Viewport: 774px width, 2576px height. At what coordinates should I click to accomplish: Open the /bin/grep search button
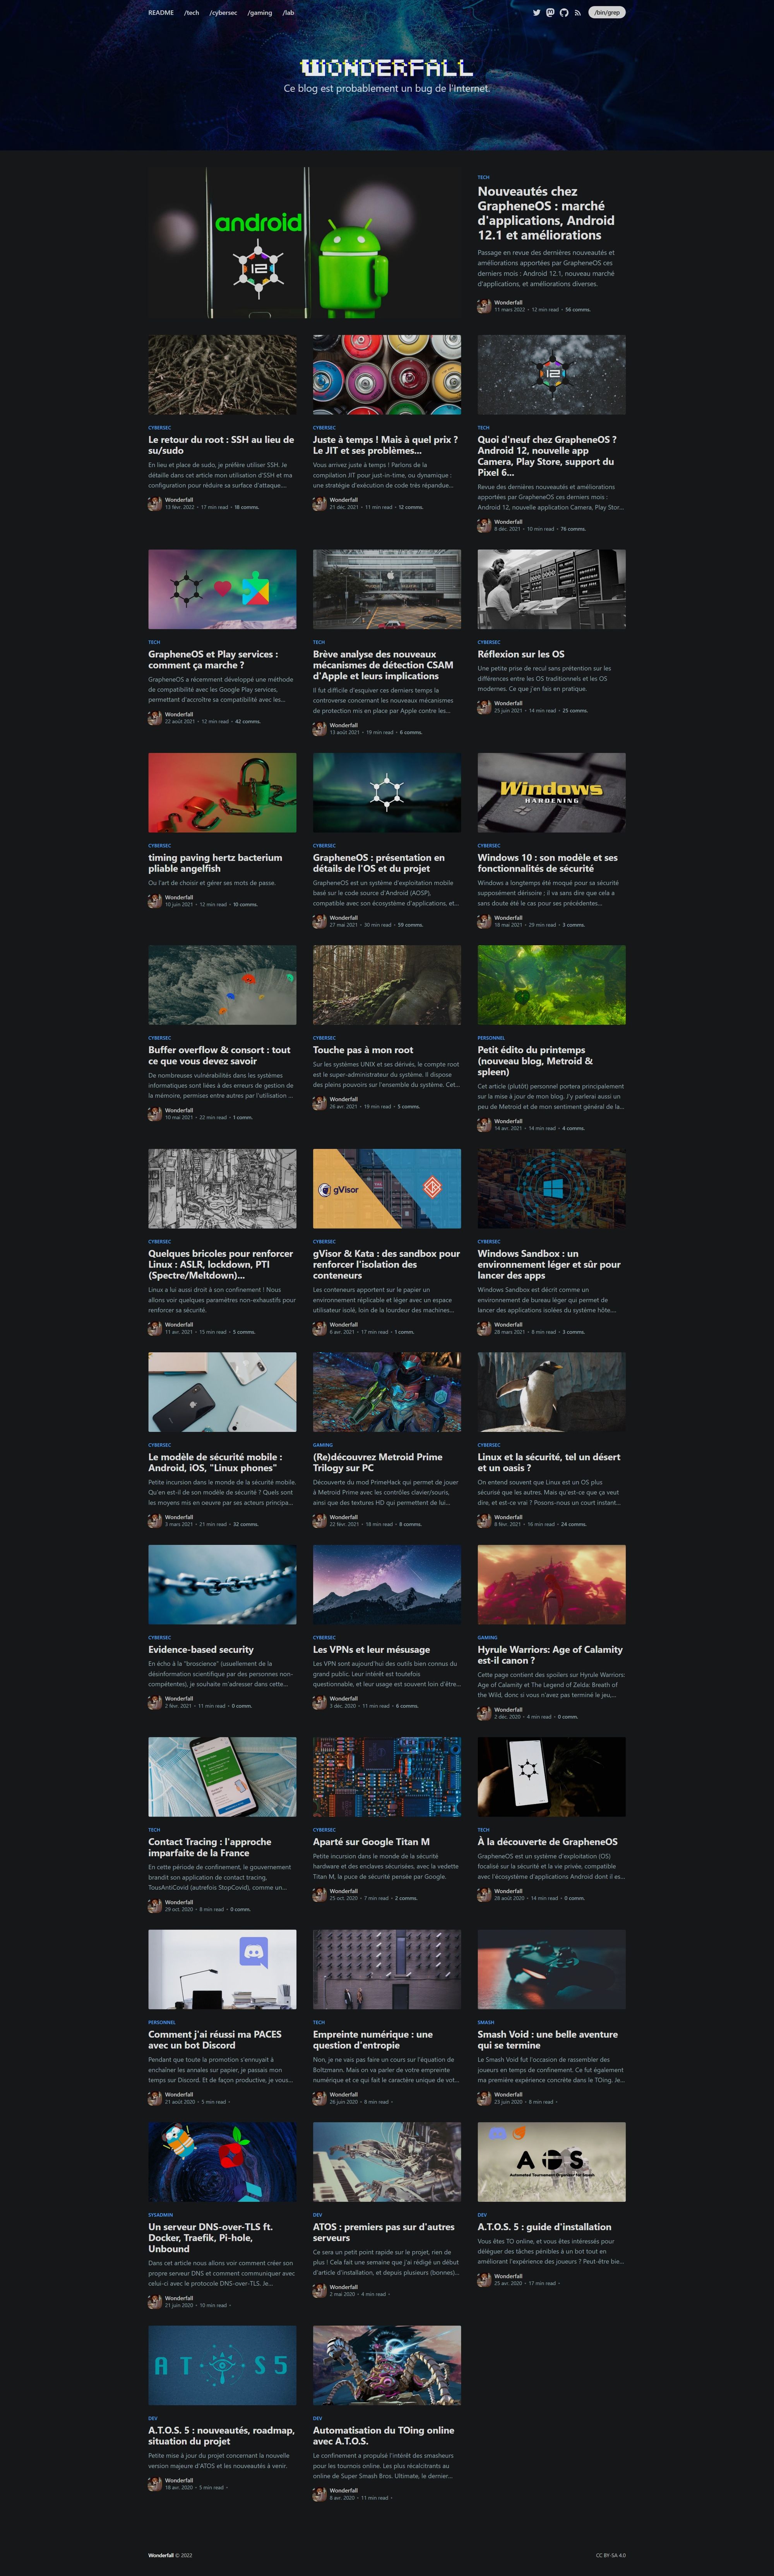(606, 13)
